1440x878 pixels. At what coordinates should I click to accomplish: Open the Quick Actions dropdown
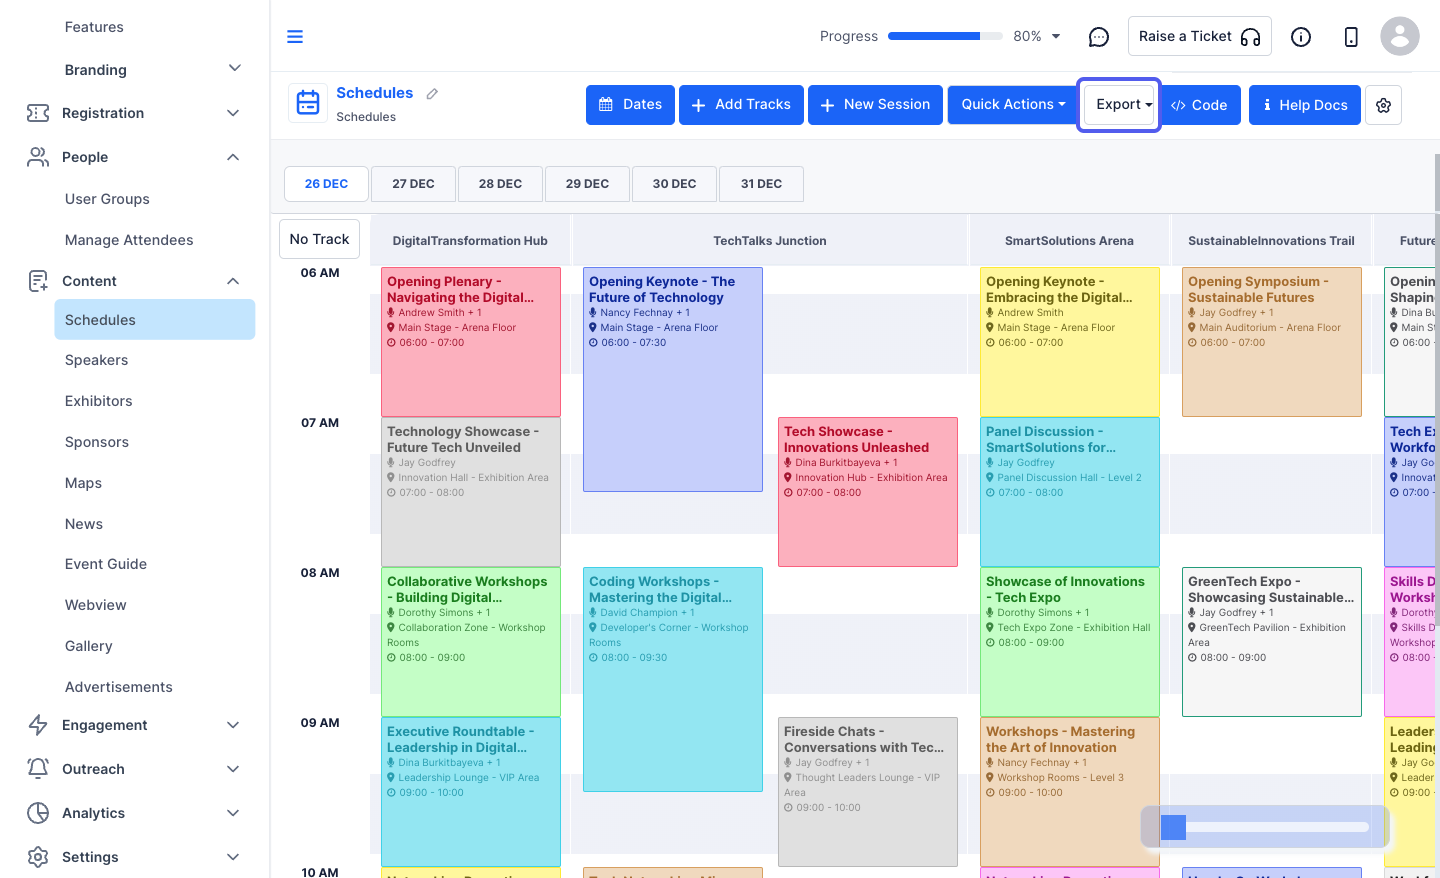1013,105
